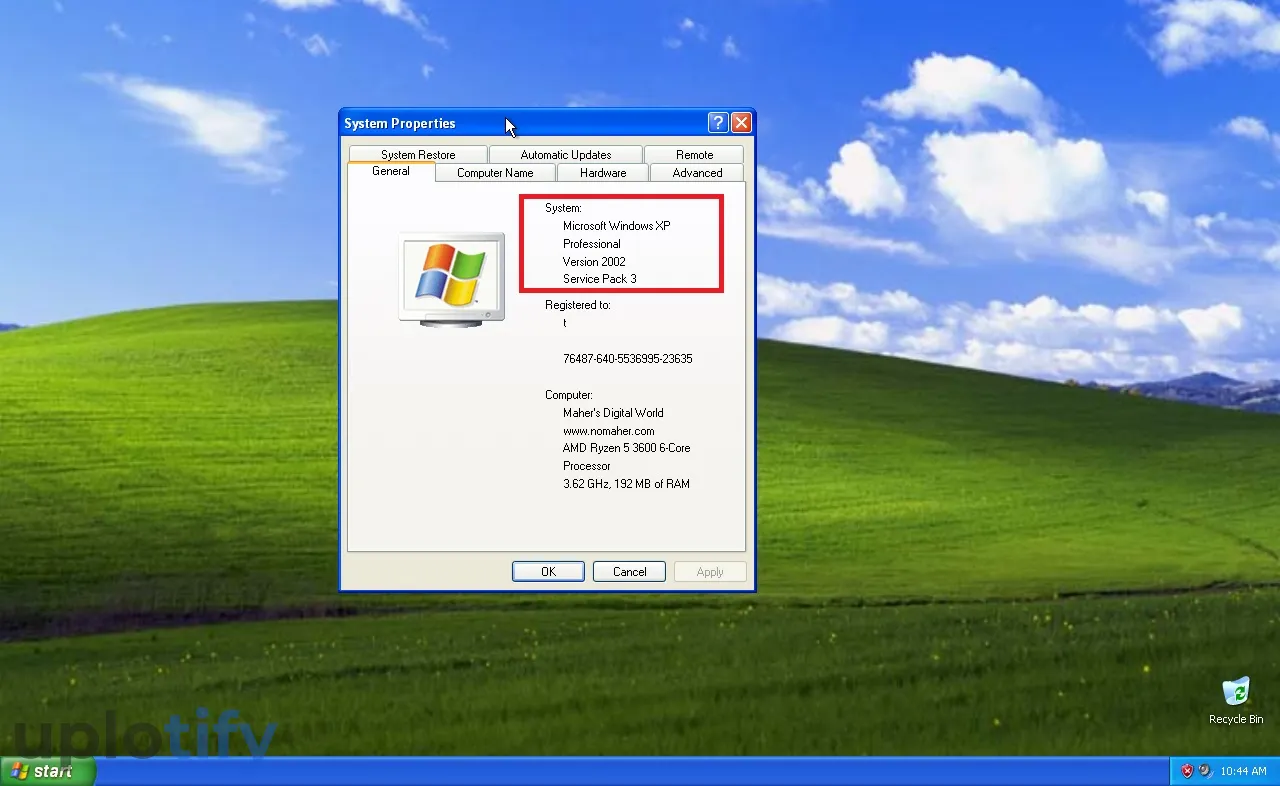The height and width of the screenshot is (786, 1280).
Task: Click the tray icon beside the clock
Action: (1206, 771)
